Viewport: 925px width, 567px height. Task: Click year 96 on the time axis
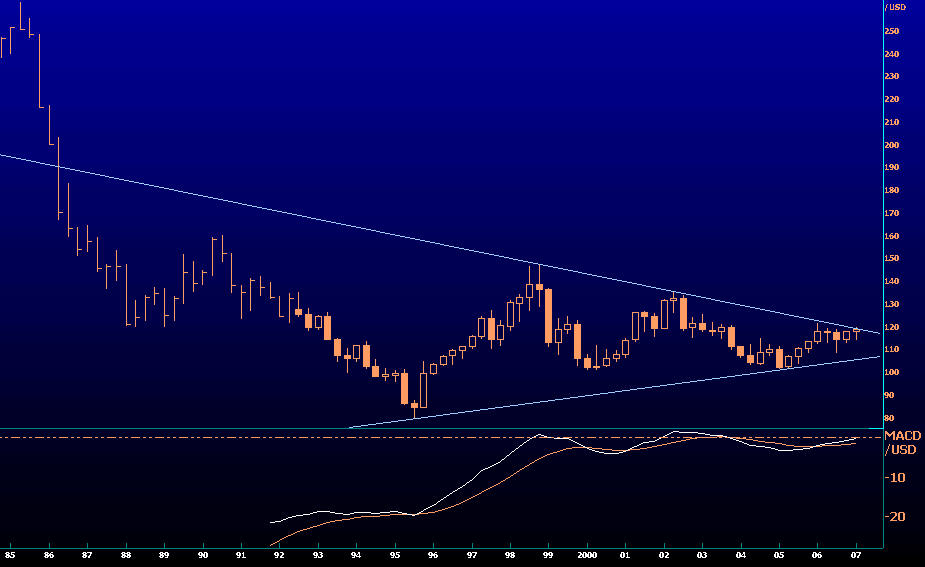(x=433, y=555)
